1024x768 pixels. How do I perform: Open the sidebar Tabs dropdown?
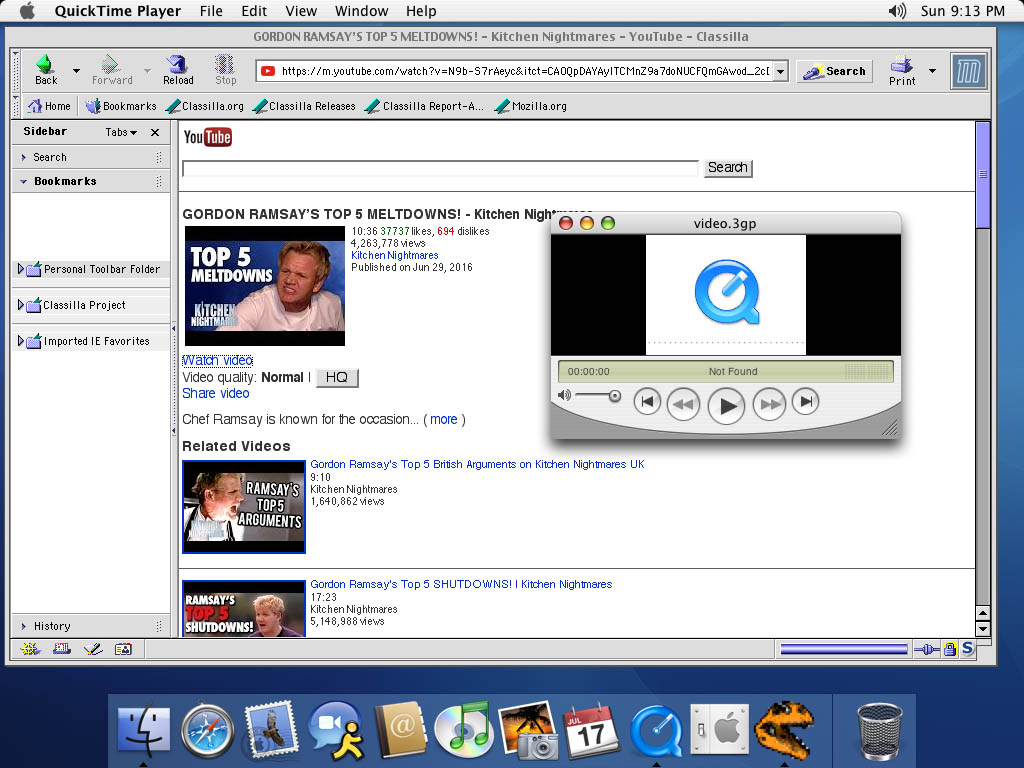click(121, 132)
